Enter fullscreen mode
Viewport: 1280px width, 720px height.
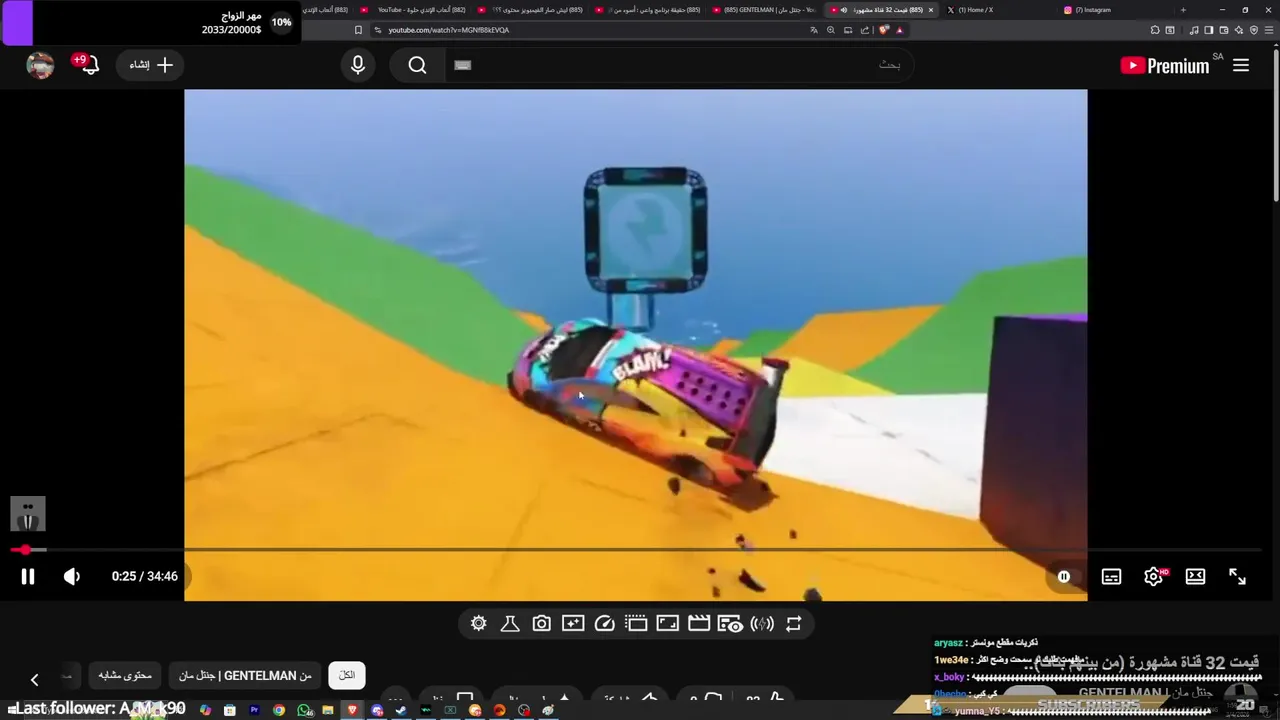coord(1237,576)
